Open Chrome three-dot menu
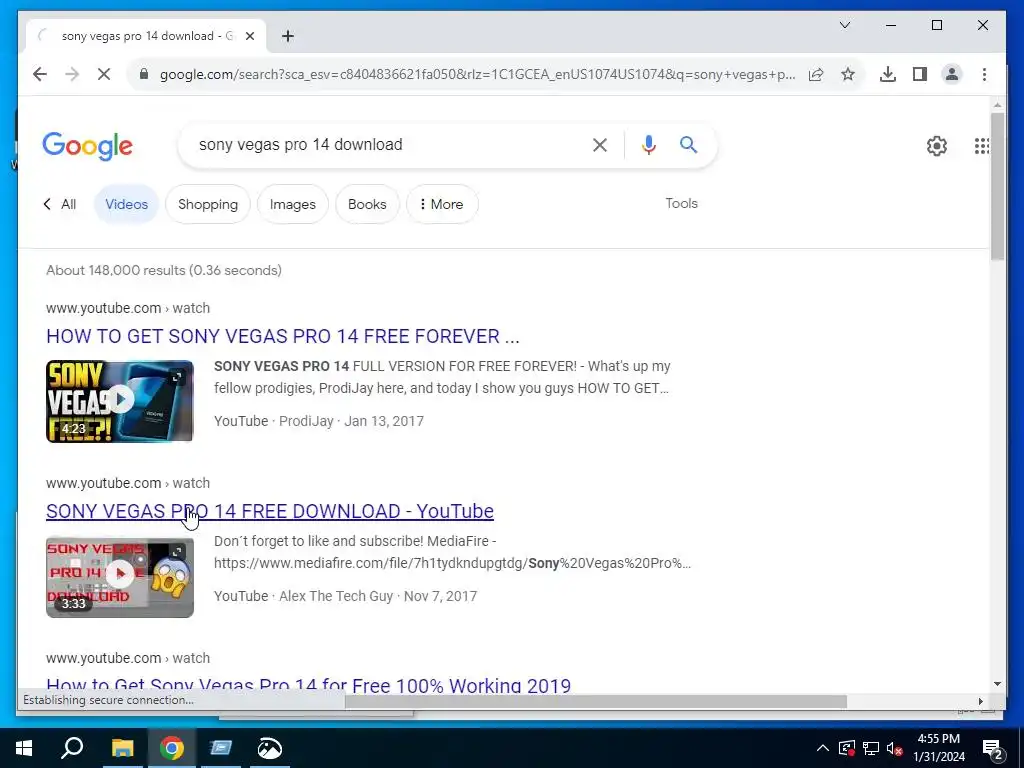This screenshot has height=768, width=1024. click(984, 74)
